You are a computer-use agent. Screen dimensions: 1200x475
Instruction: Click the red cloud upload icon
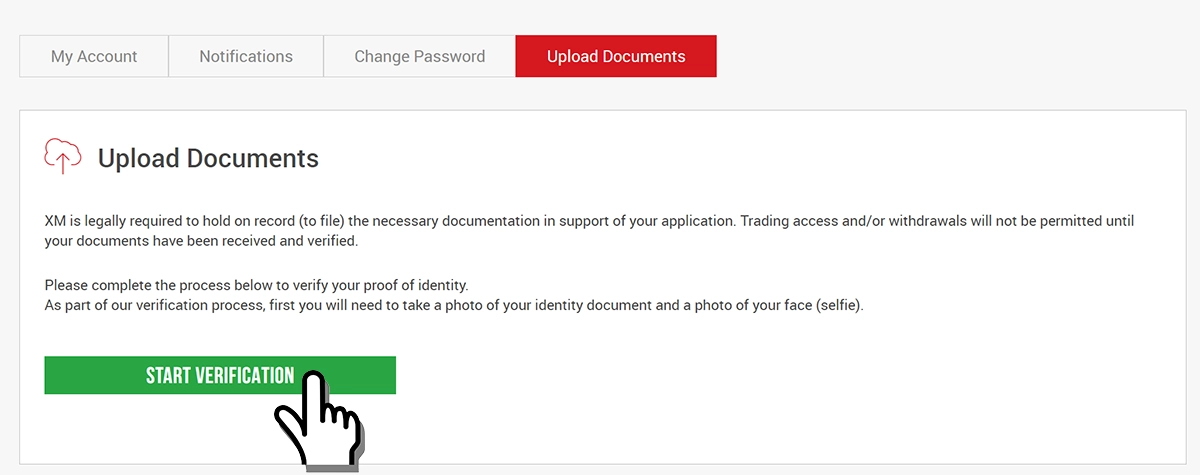(63, 156)
